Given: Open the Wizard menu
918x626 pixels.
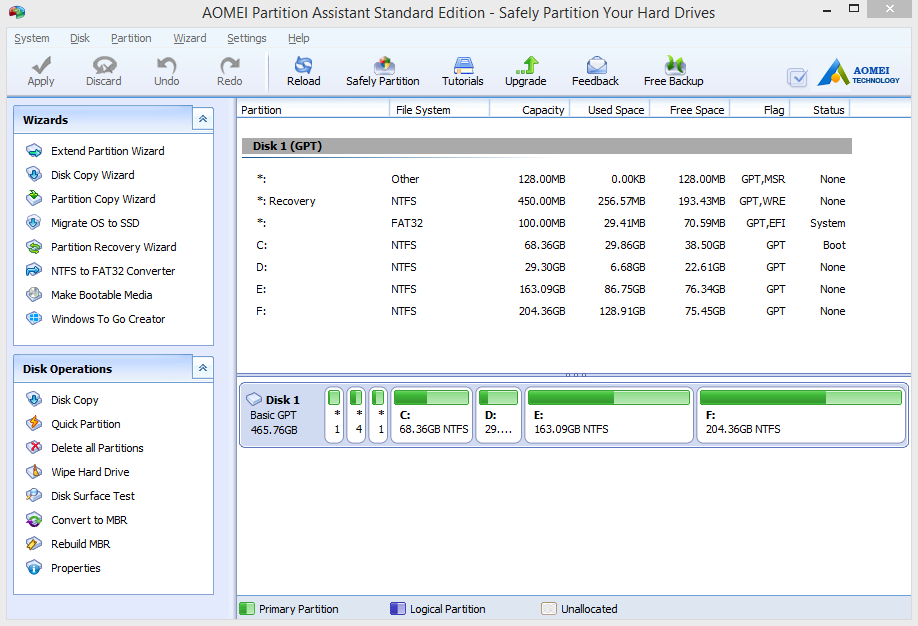Looking at the screenshot, I should pos(190,38).
